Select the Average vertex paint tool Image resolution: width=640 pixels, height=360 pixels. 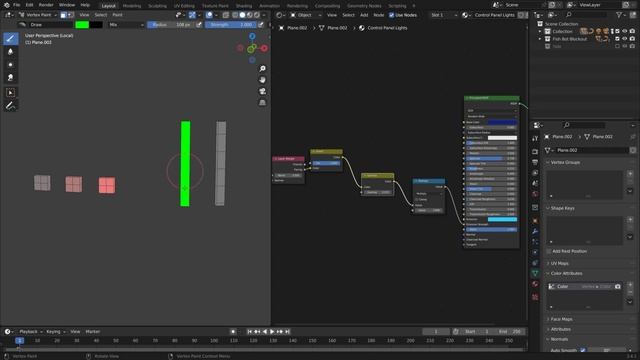[x=11, y=64]
